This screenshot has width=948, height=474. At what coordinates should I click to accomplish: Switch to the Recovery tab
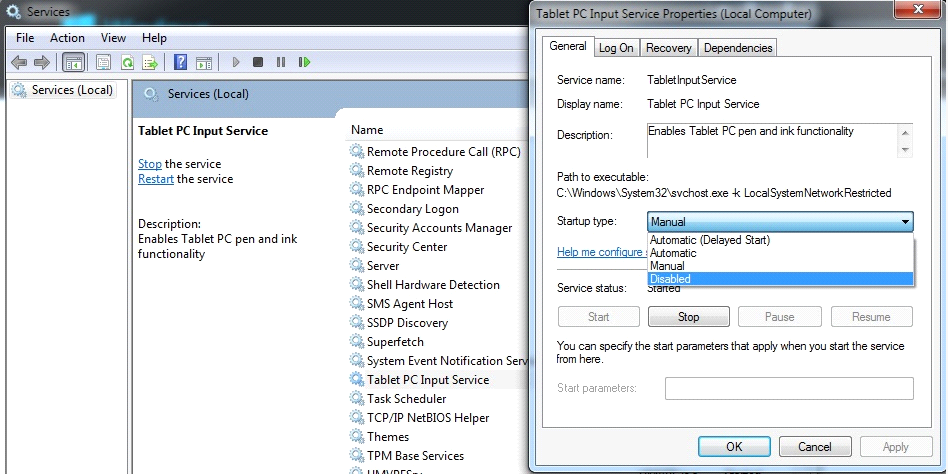click(x=668, y=47)
